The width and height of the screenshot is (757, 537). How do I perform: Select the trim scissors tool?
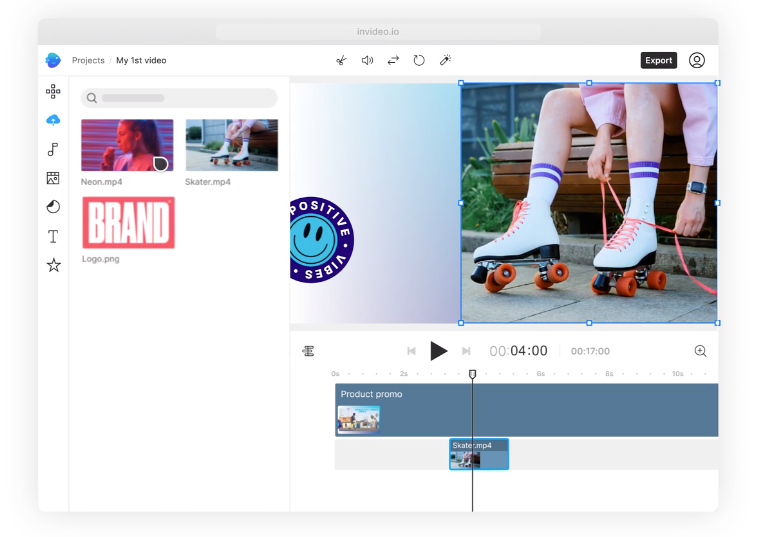(x=341, y=60)
